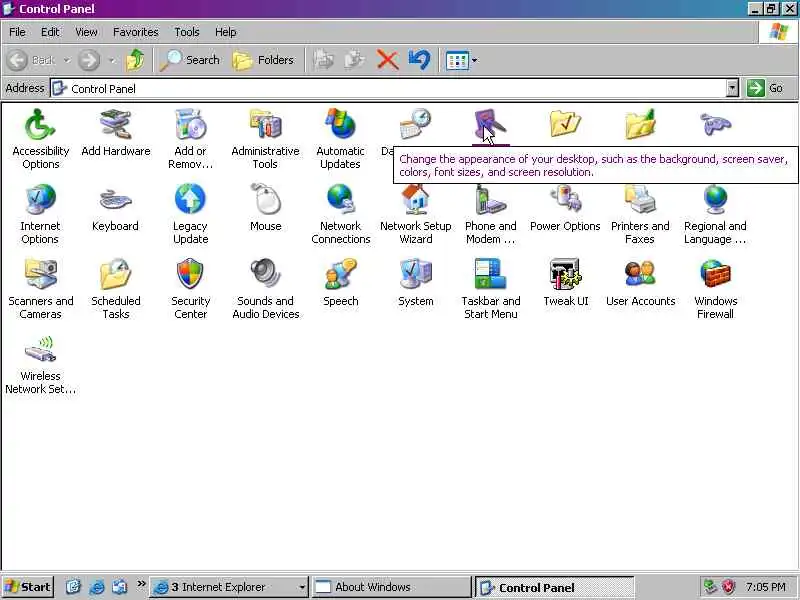This screenshot has width=800, height=600.
Task: Switch to About Windows taskbar window
Action: tap(391, 587)
